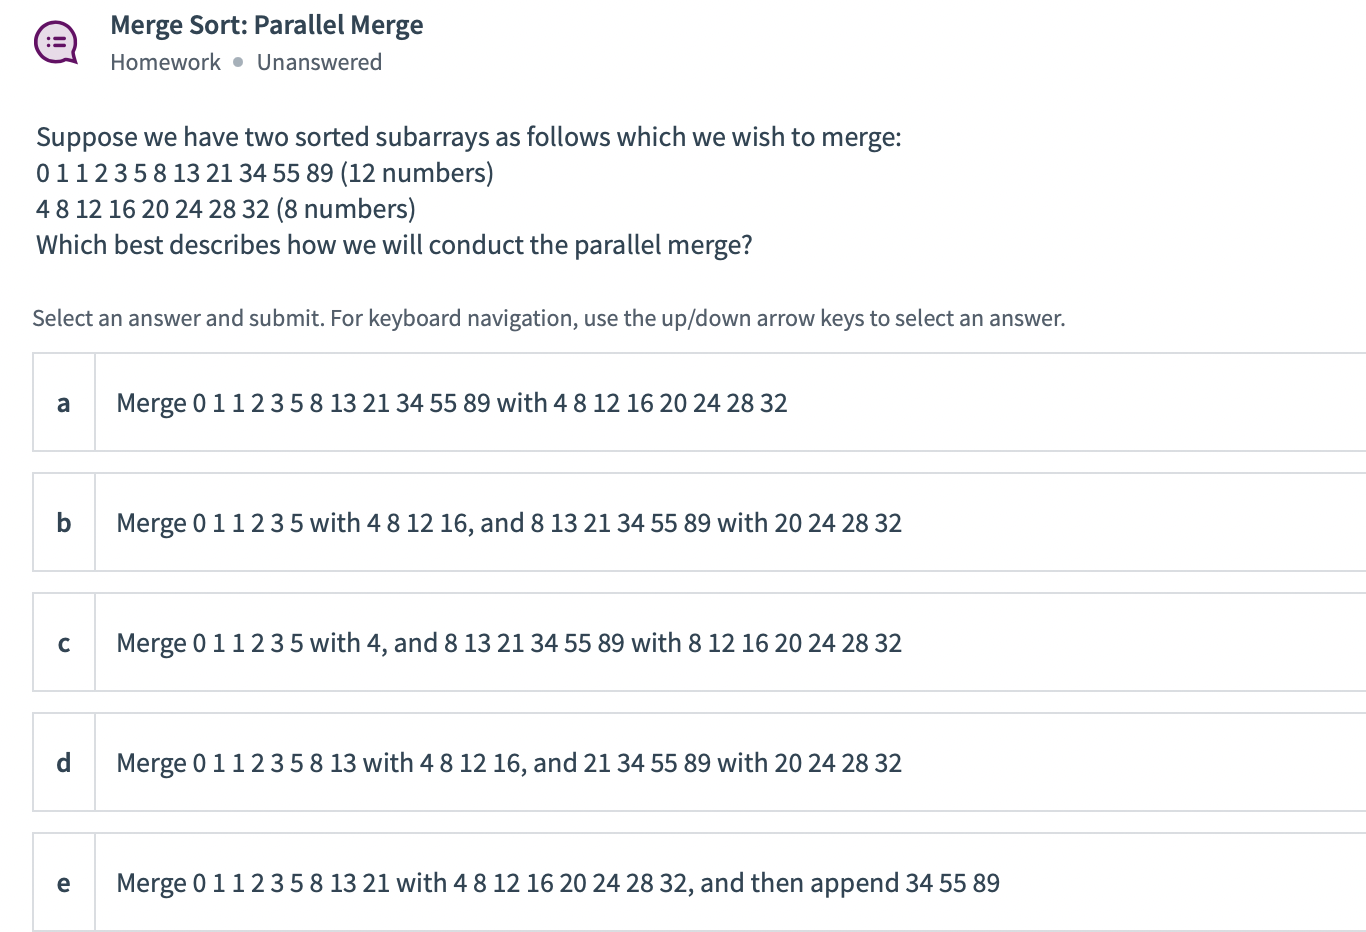Click the '12 numbers' subarray line
This screenshot has width=1366, height=932.
[x=265, y=172]
